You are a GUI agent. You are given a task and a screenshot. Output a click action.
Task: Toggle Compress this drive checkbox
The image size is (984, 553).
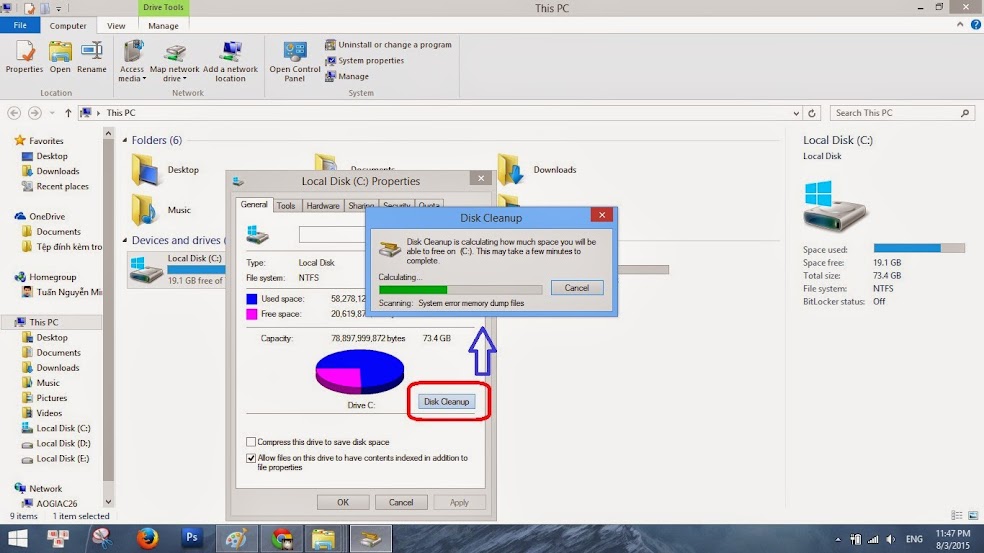tap(251, 442)
